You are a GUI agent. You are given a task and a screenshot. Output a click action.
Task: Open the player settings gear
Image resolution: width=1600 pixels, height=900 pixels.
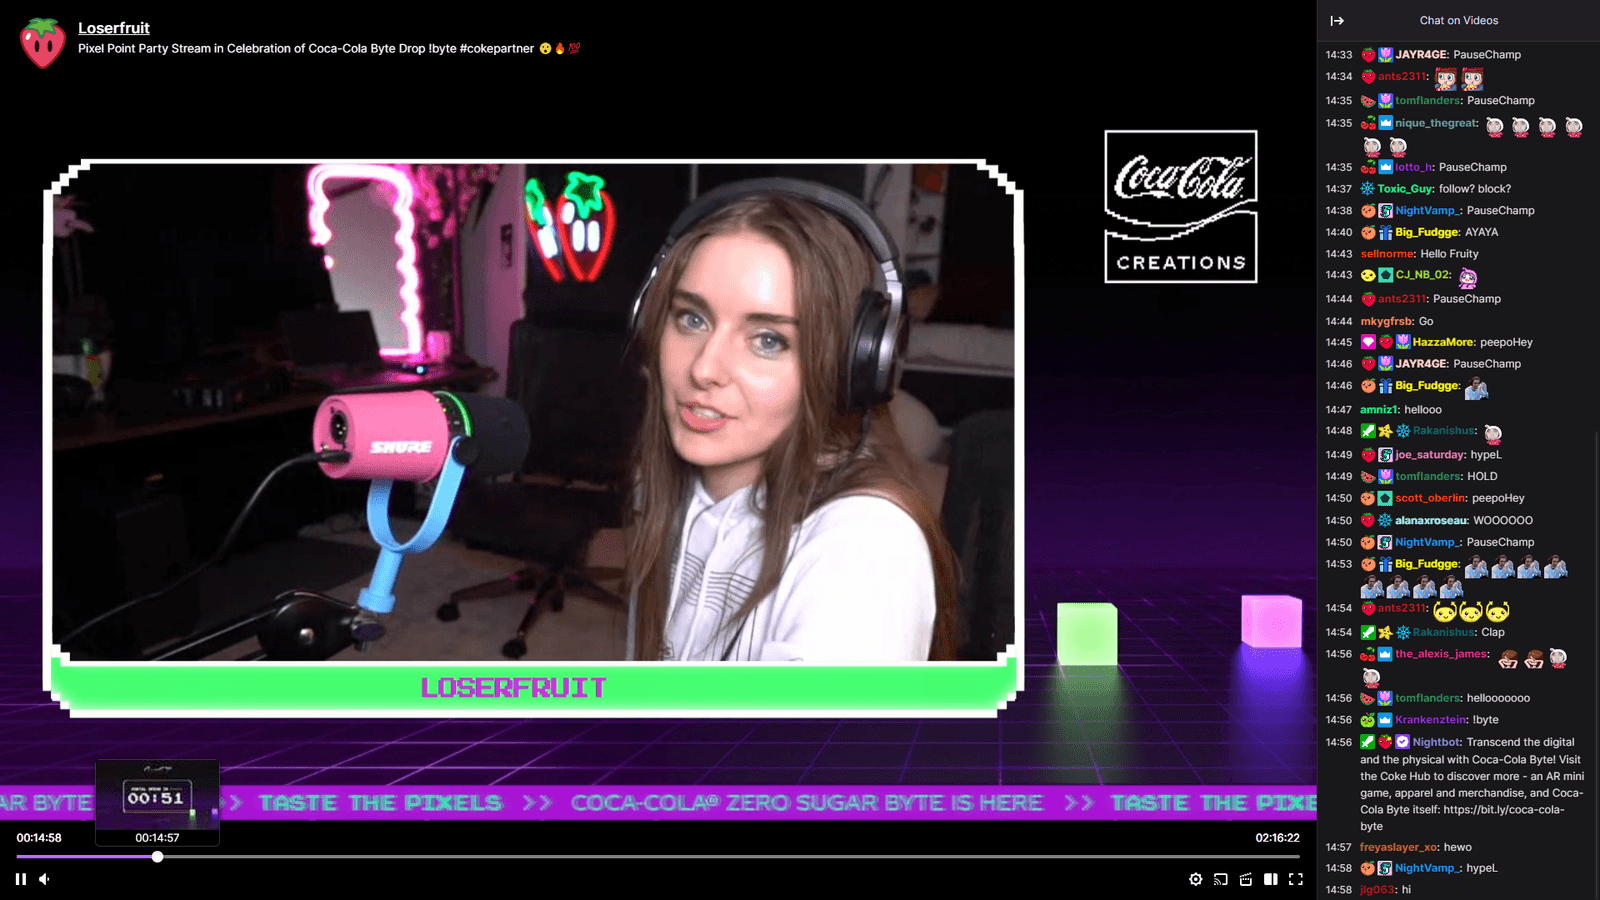tap(1196, 879)
